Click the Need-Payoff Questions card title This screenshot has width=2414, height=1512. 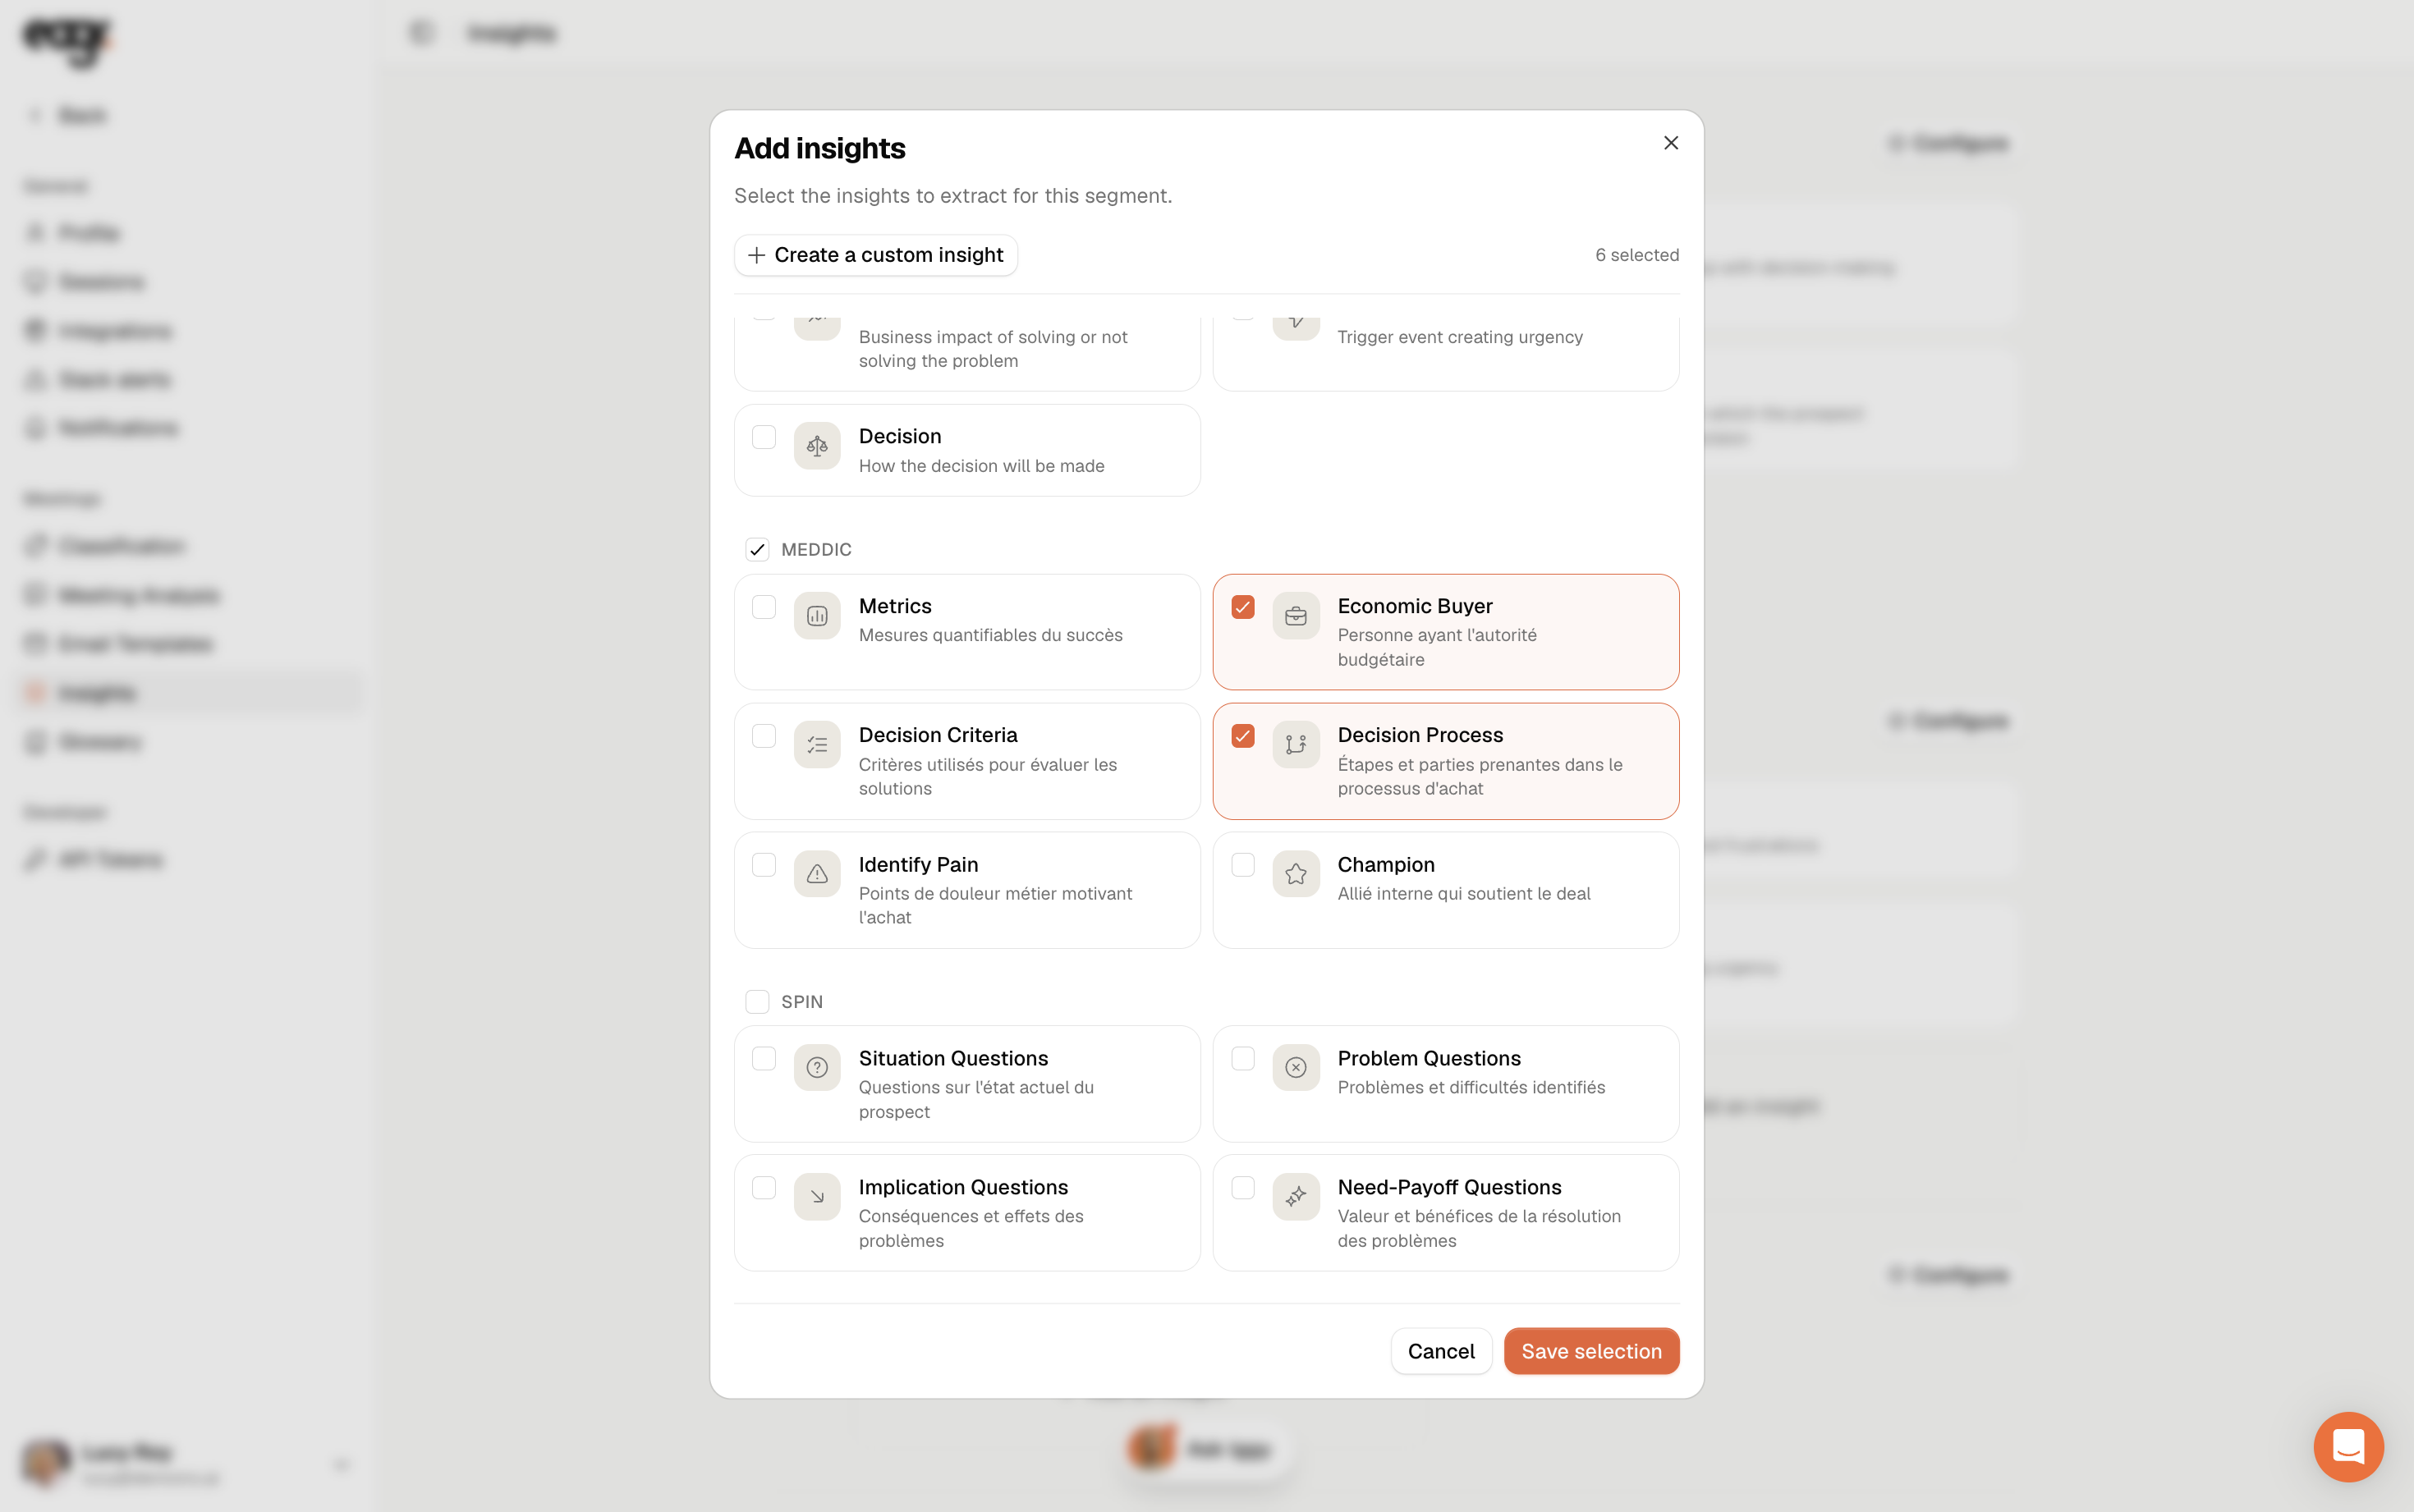pos(1449,1187)
